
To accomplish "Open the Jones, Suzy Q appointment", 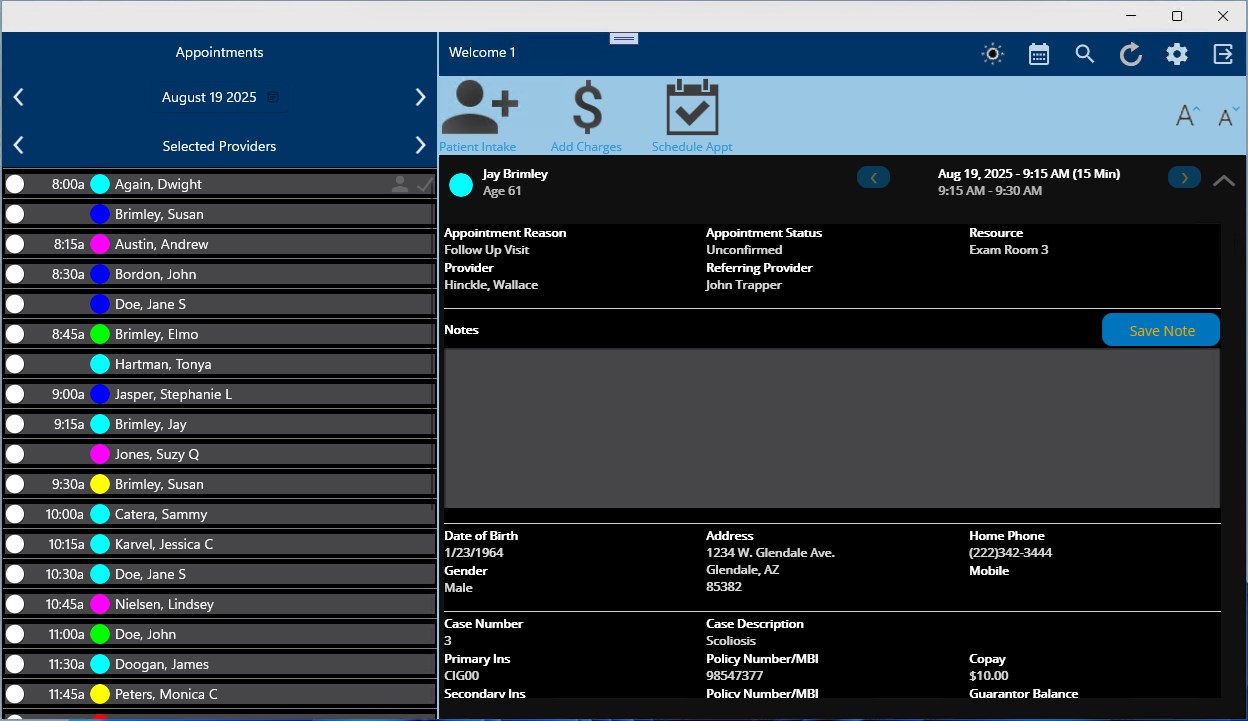I will [219, 454].
